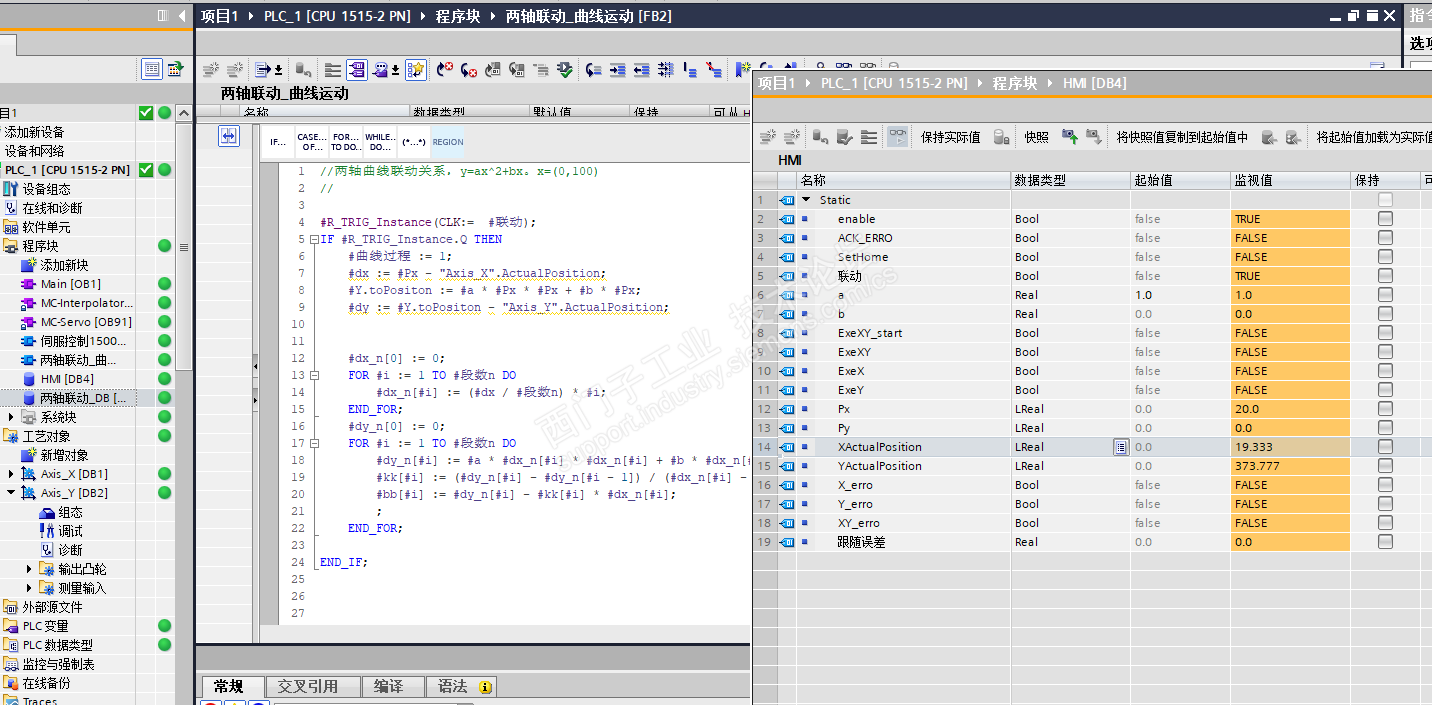Select the monitor value cell of Px
This screenshot has width=1432, height=705.
1289,409
